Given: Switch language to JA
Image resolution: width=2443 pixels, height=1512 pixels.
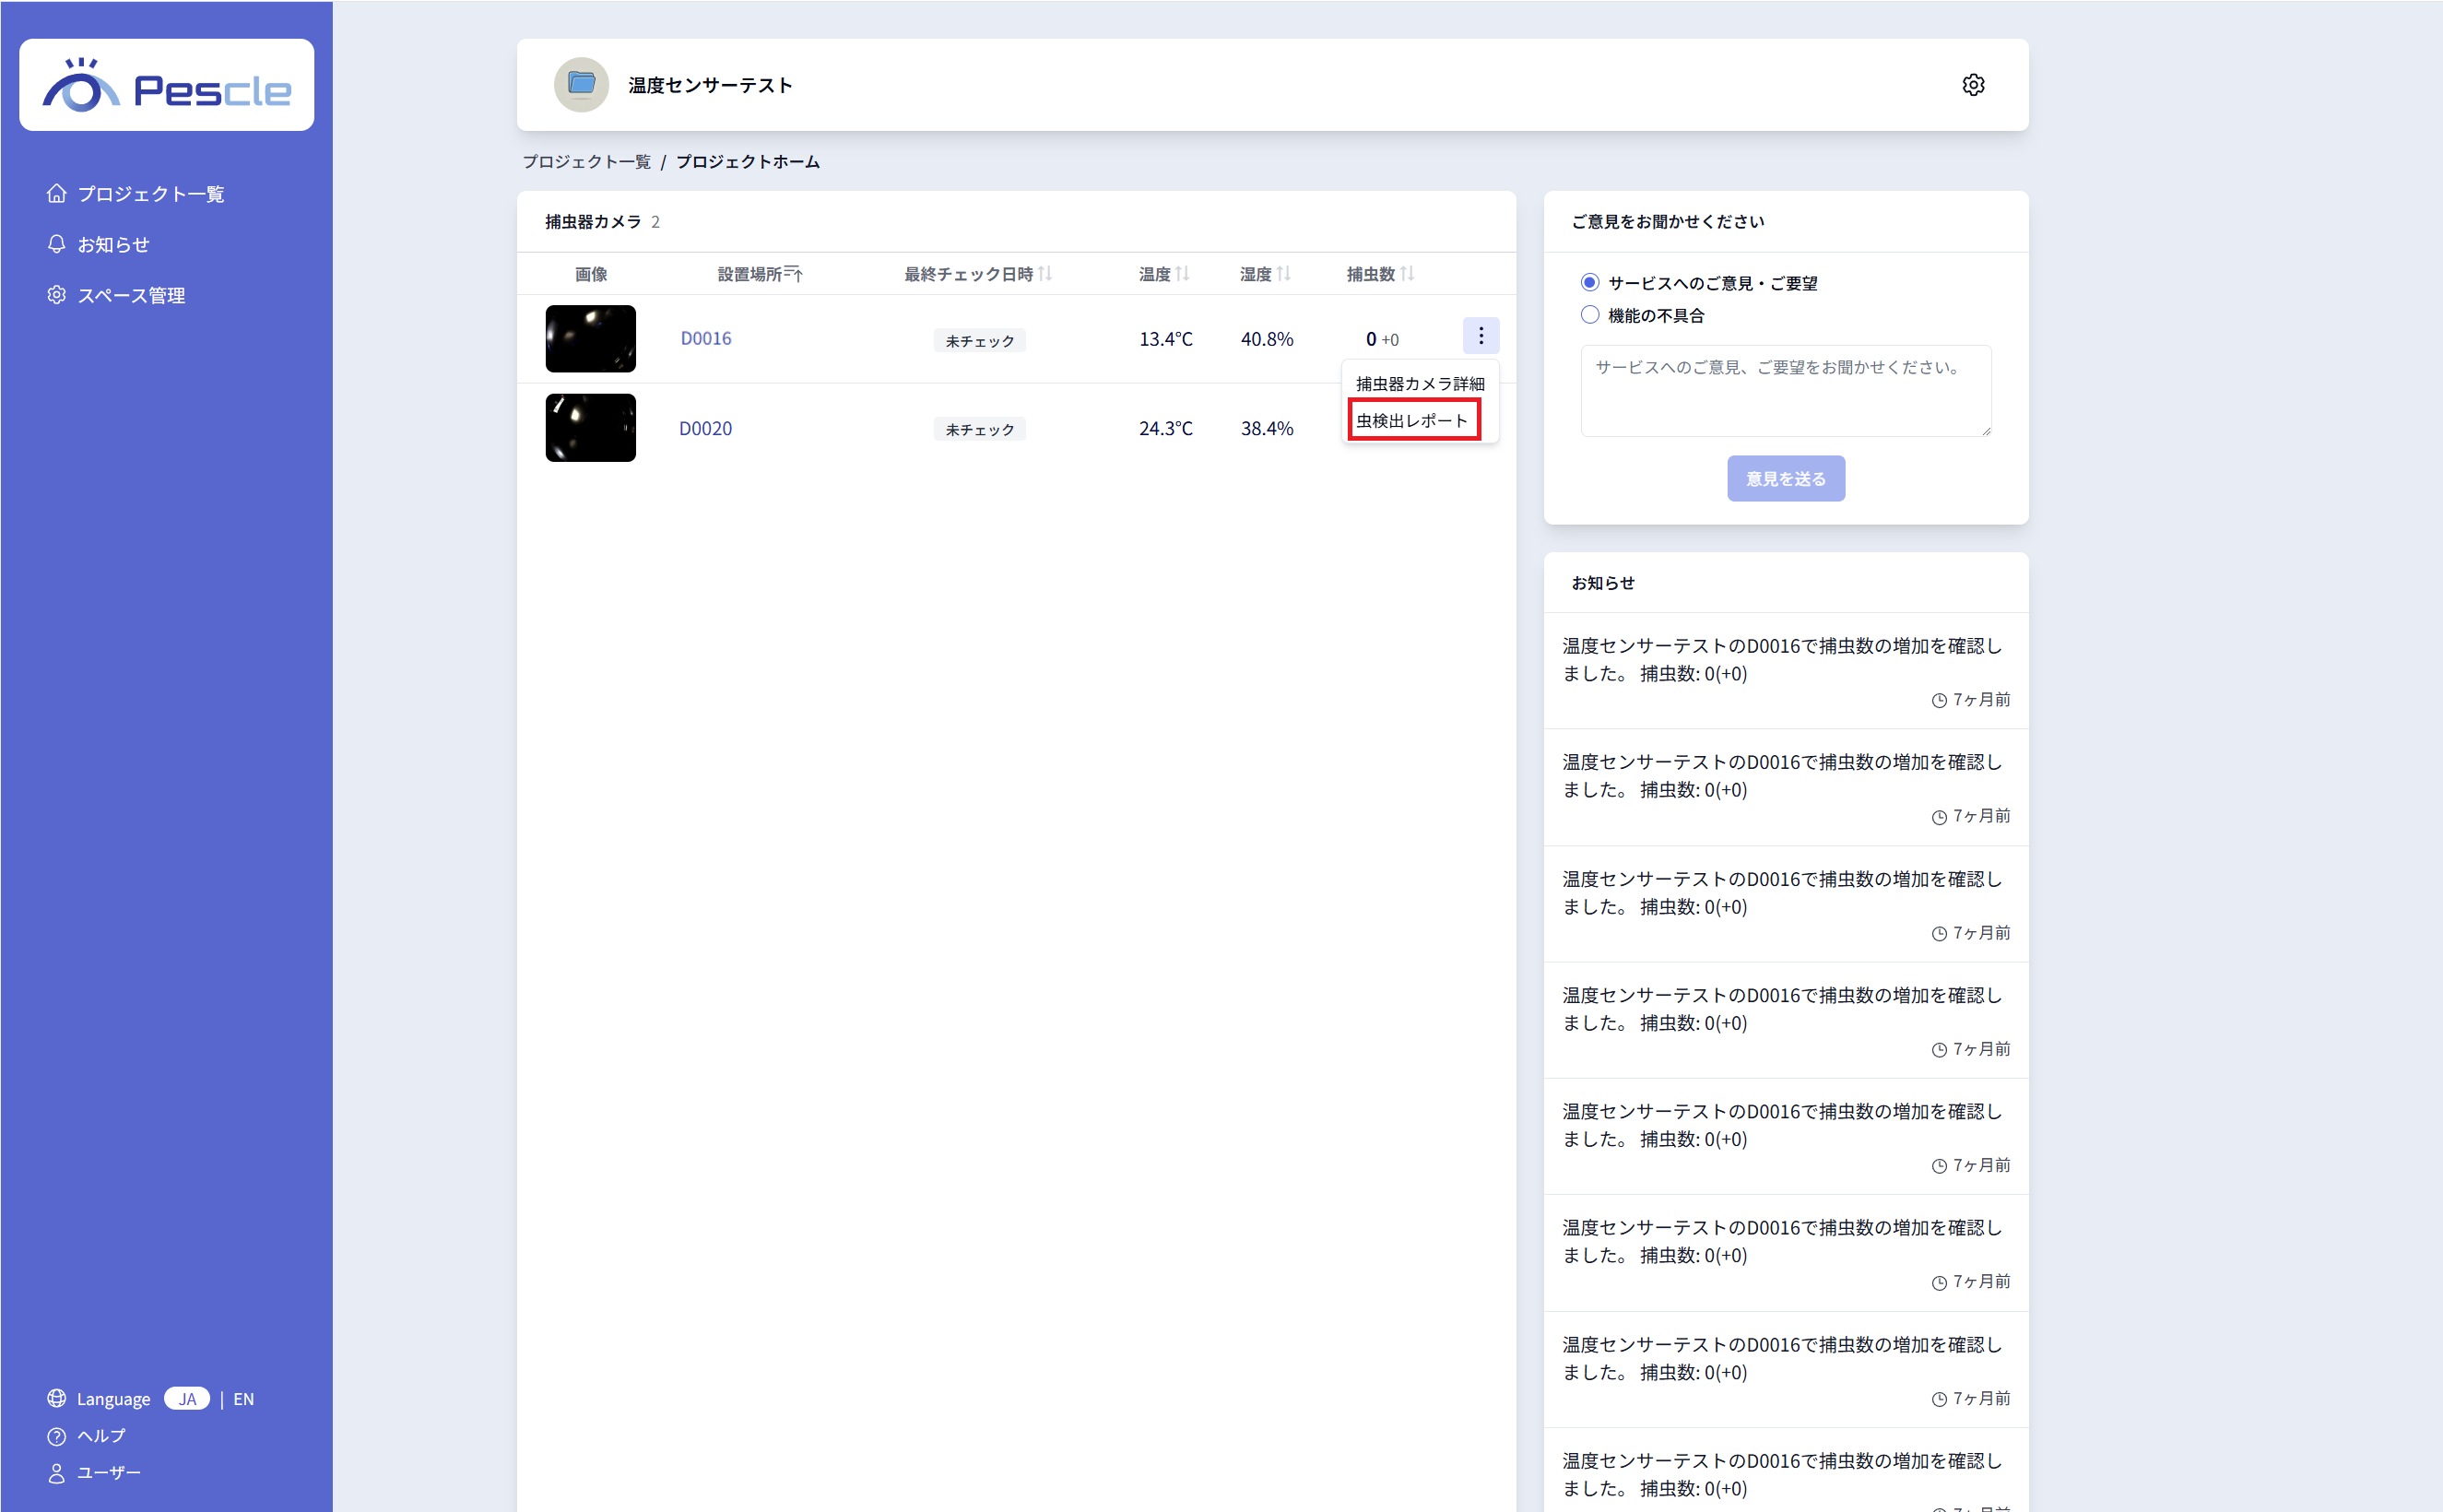Looking at the screenshot, I should pyautogui.click(x=187, y=1399).
